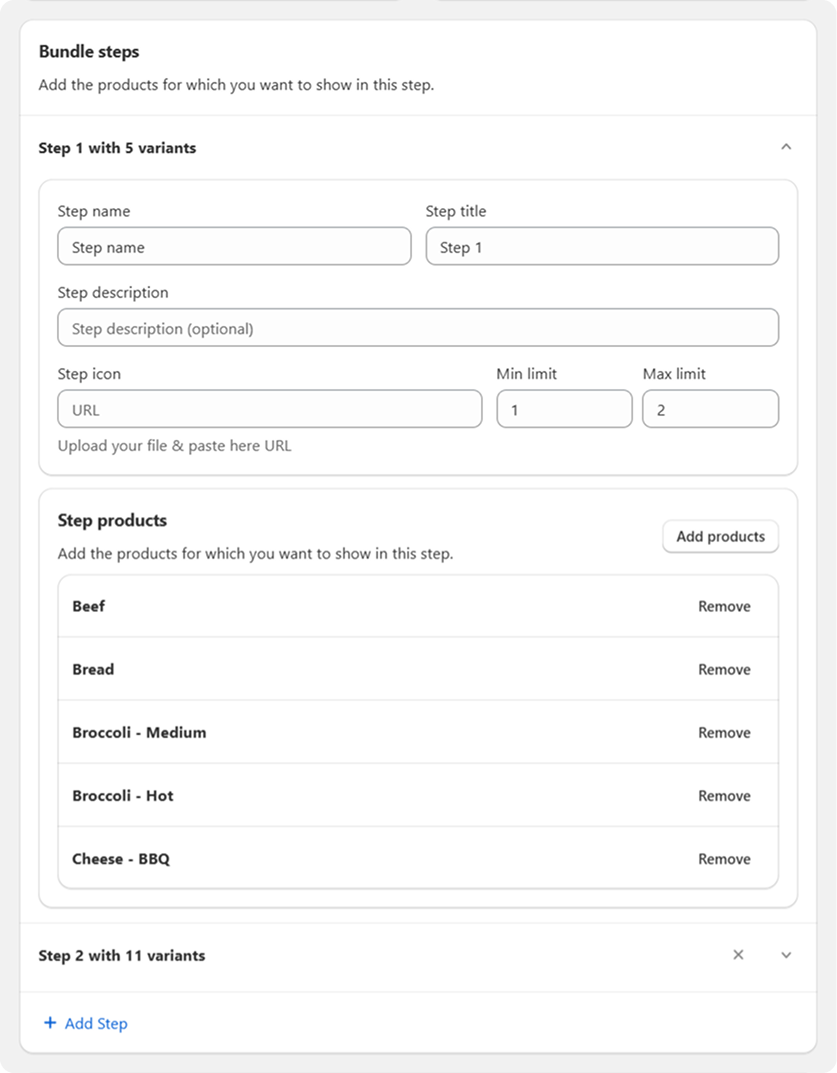Delete Step 2 using the X icon
Screen dimensions: 837x1073
coord(738,955)
